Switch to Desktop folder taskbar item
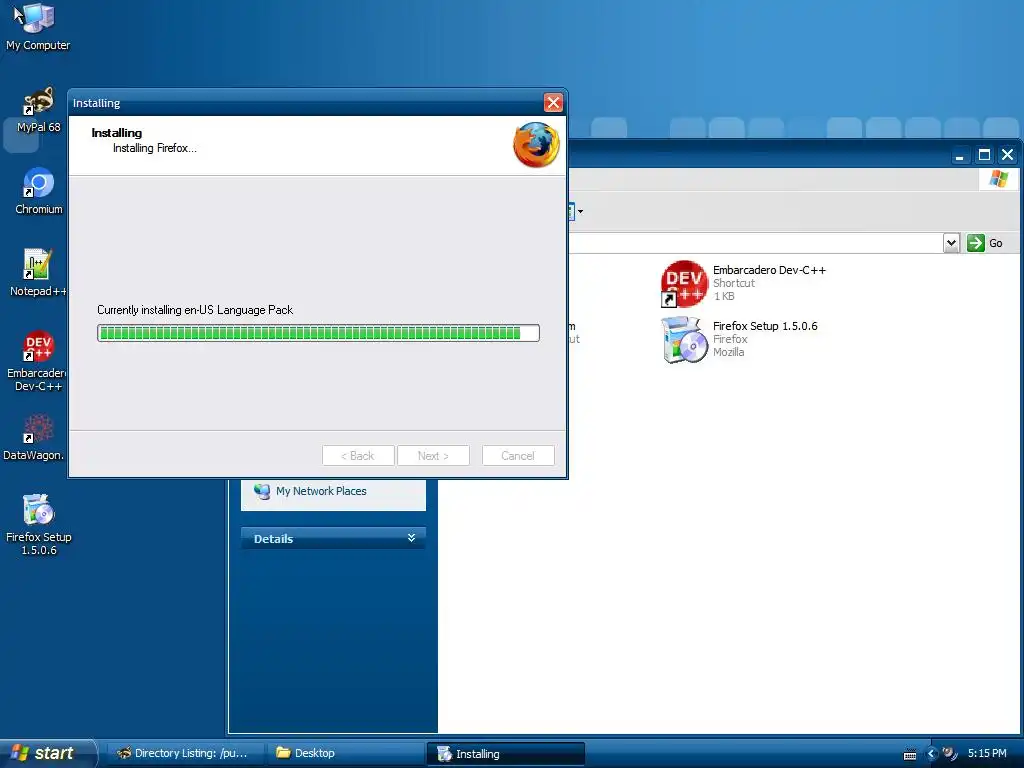Image resolution: width=1024 pixels, height=768 pixels. (346, 754)
